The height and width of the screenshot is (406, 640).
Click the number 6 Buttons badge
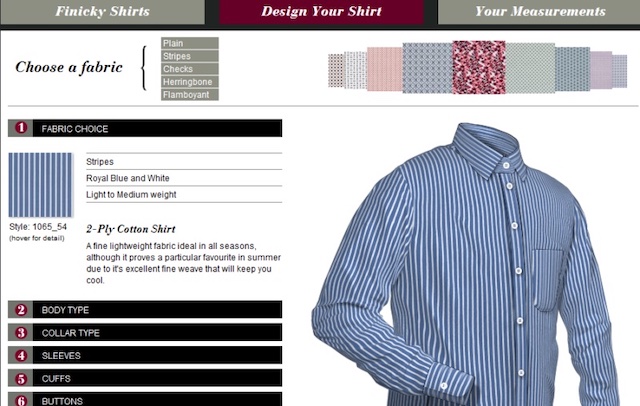click(21, 399)
